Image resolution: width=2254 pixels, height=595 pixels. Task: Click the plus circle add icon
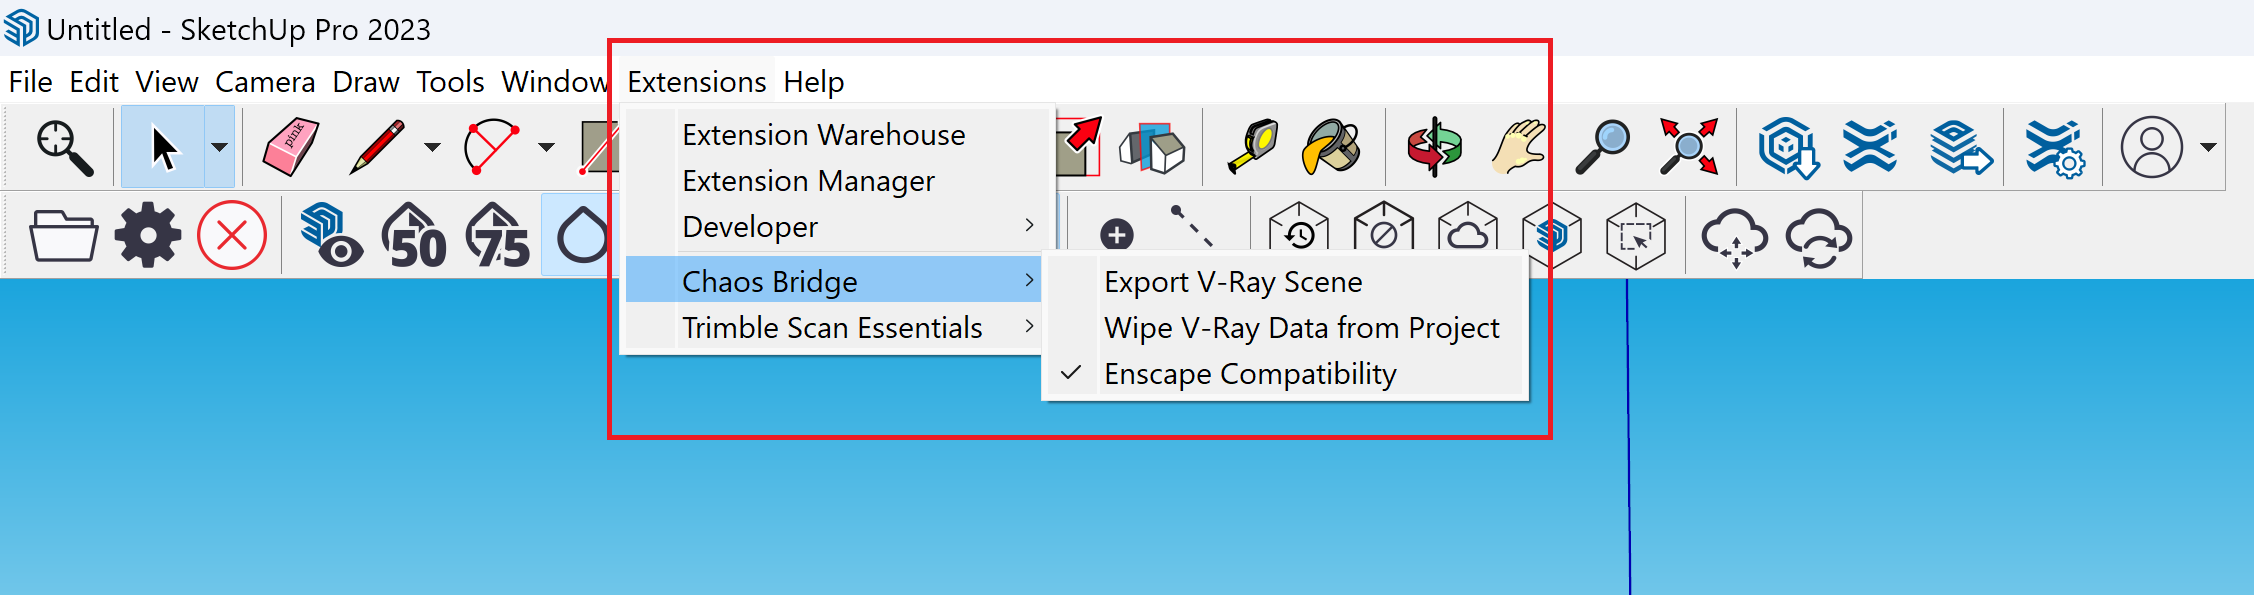point(1116,235)
